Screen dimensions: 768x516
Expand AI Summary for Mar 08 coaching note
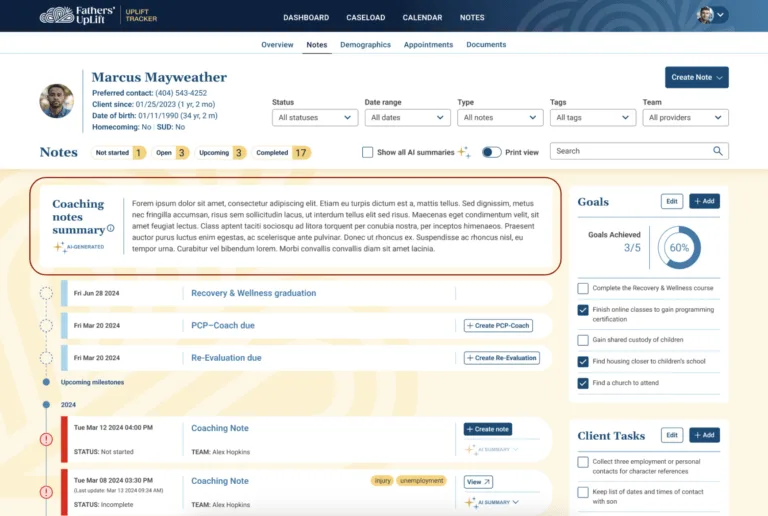click(x=492, y=502)
